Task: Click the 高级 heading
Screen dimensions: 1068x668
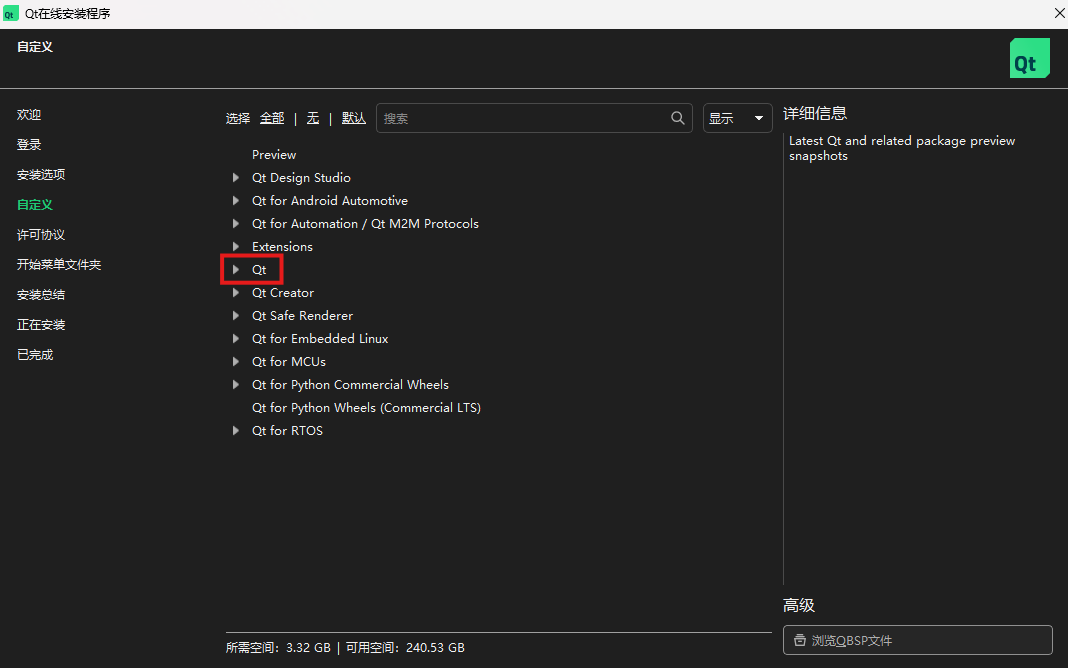Action: click(x=799, y=605)
